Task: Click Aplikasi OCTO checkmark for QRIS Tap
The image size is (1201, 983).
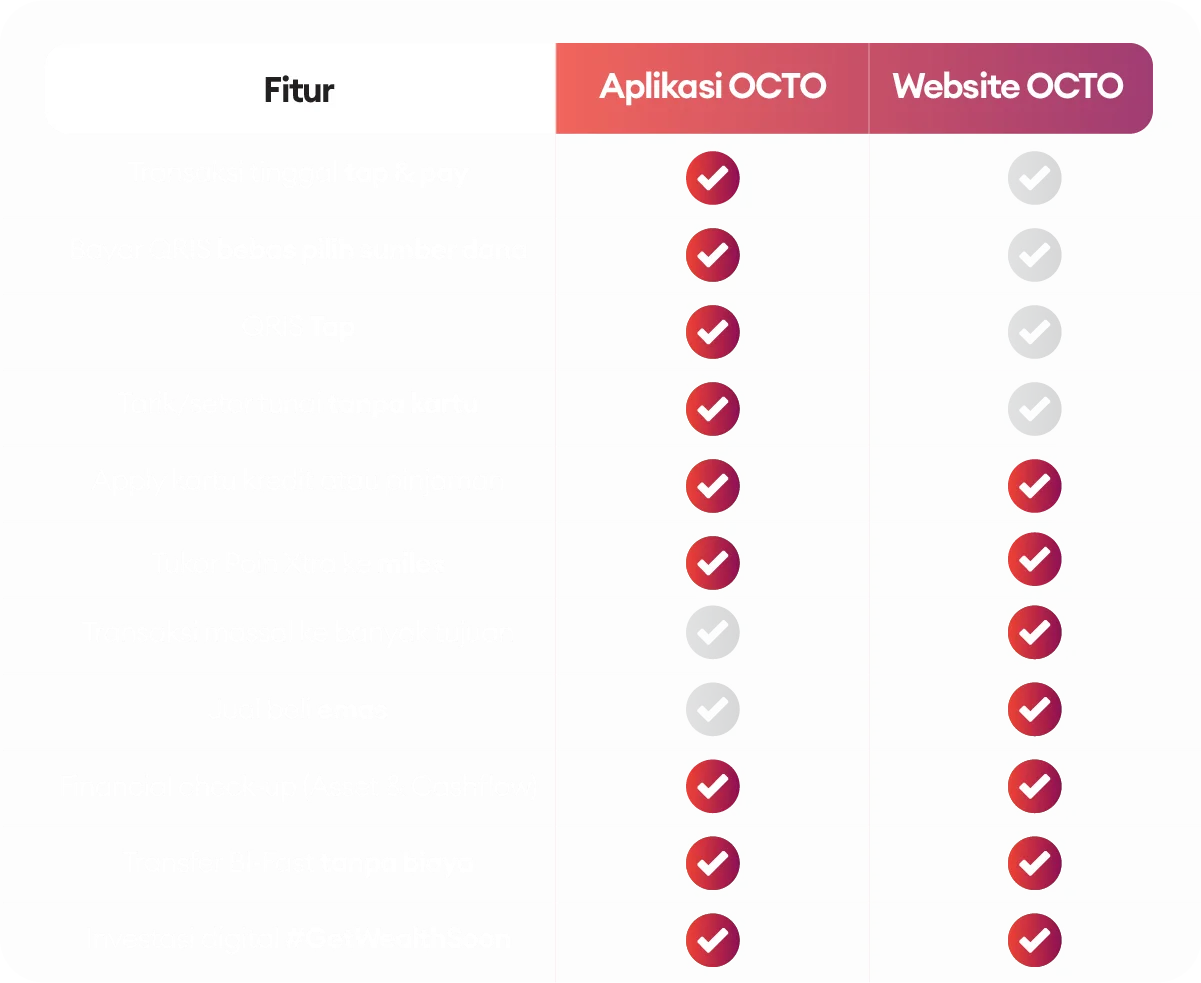Action: click(x=712, y=332)
